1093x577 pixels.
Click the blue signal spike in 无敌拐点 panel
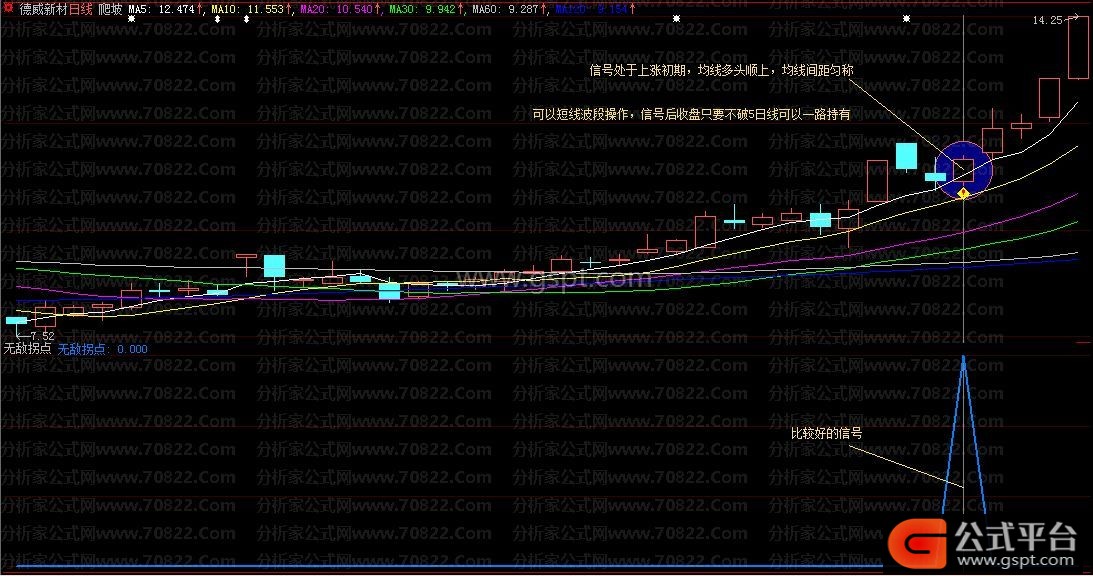(963, 435)
